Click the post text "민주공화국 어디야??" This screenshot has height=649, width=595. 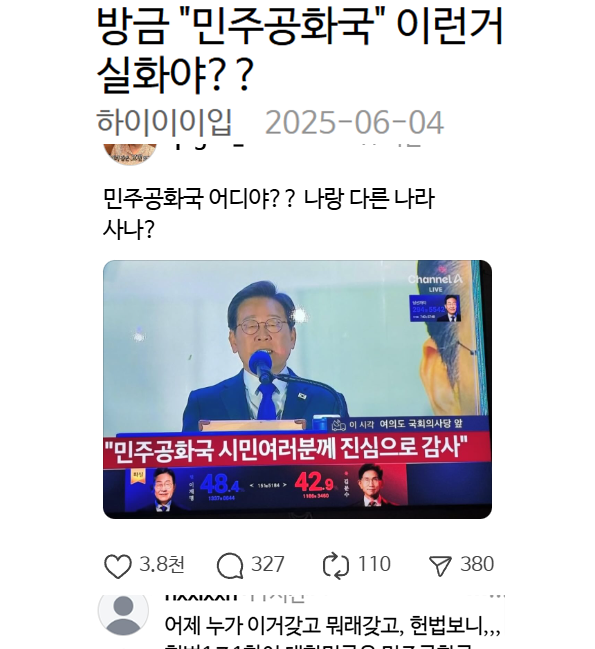pos(198,199)
